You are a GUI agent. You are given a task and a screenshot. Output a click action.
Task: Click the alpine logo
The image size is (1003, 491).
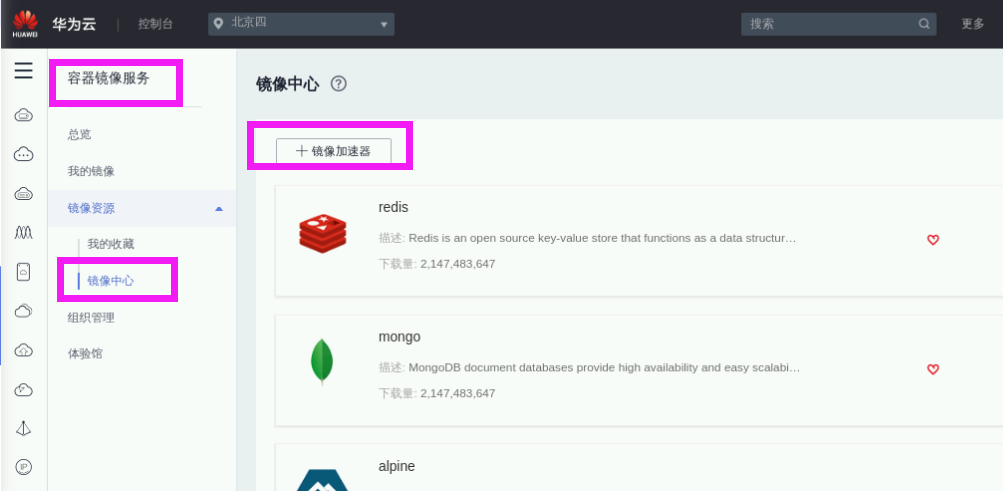coord(322,479)
